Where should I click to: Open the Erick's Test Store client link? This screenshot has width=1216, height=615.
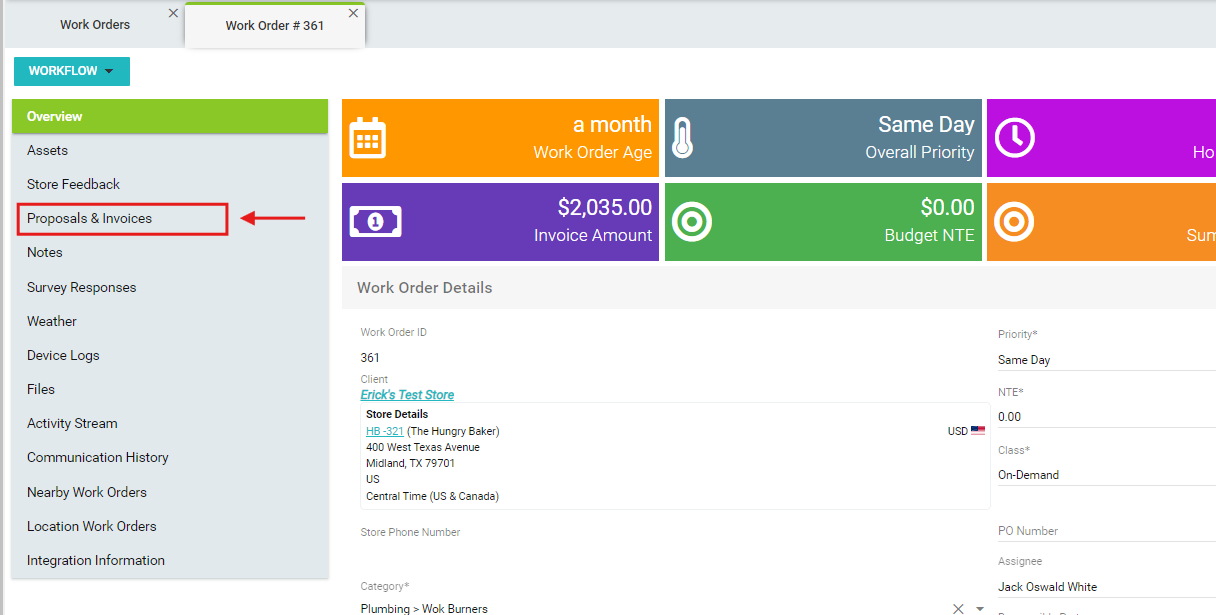pyautogui.click(x=407, y=395)
